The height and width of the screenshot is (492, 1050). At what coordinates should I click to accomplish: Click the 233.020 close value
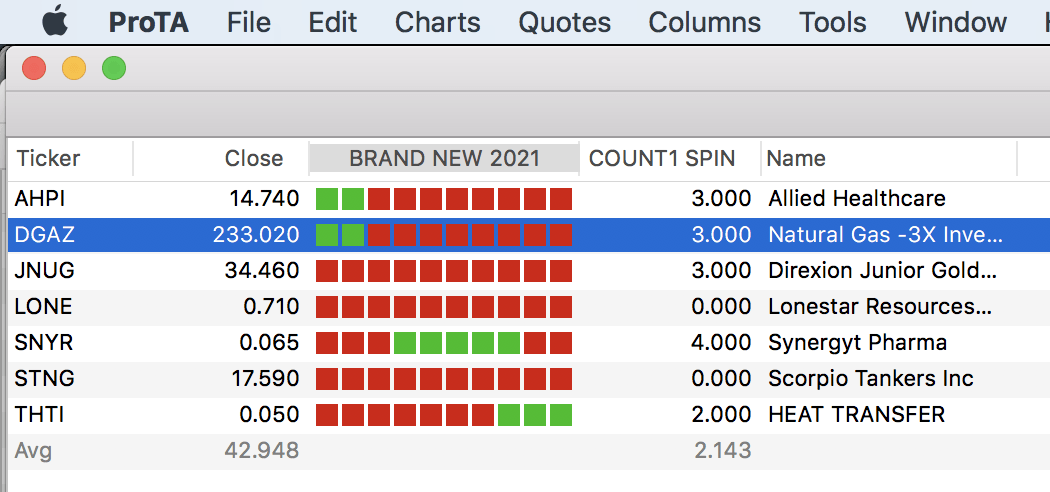256,235
